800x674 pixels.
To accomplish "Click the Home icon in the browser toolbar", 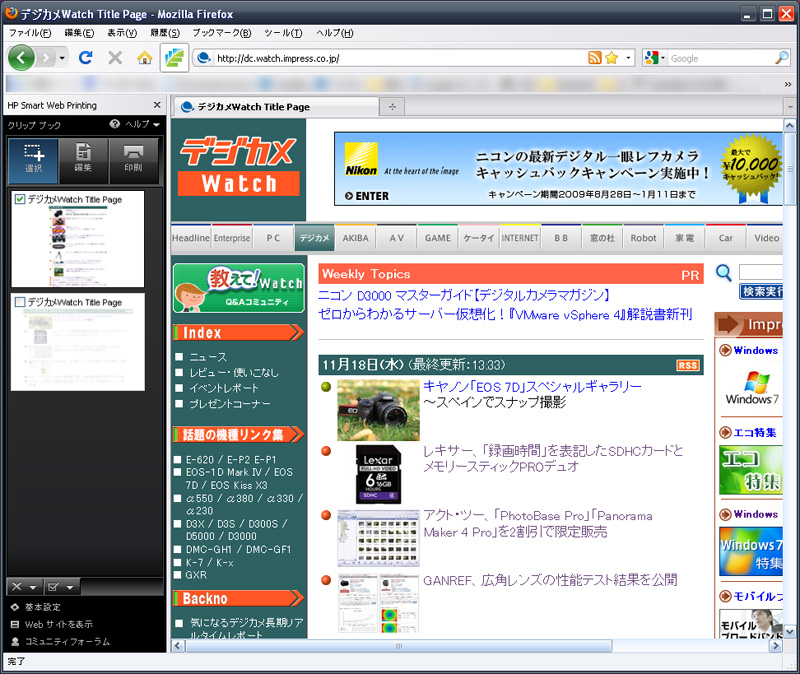I will pos(142,58).
